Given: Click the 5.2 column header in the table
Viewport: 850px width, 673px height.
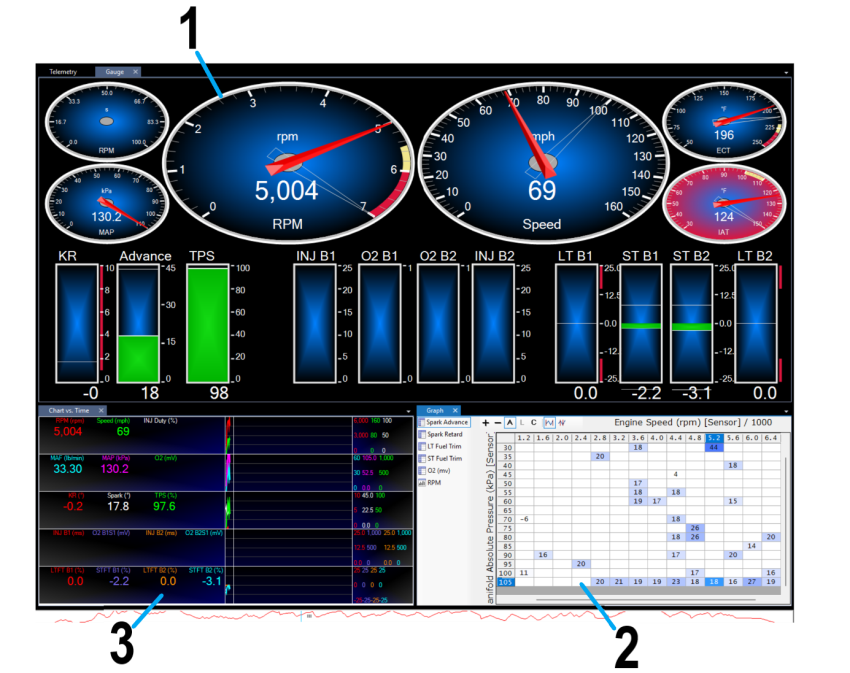Looking at the screenshot, I should pos(714,438).
